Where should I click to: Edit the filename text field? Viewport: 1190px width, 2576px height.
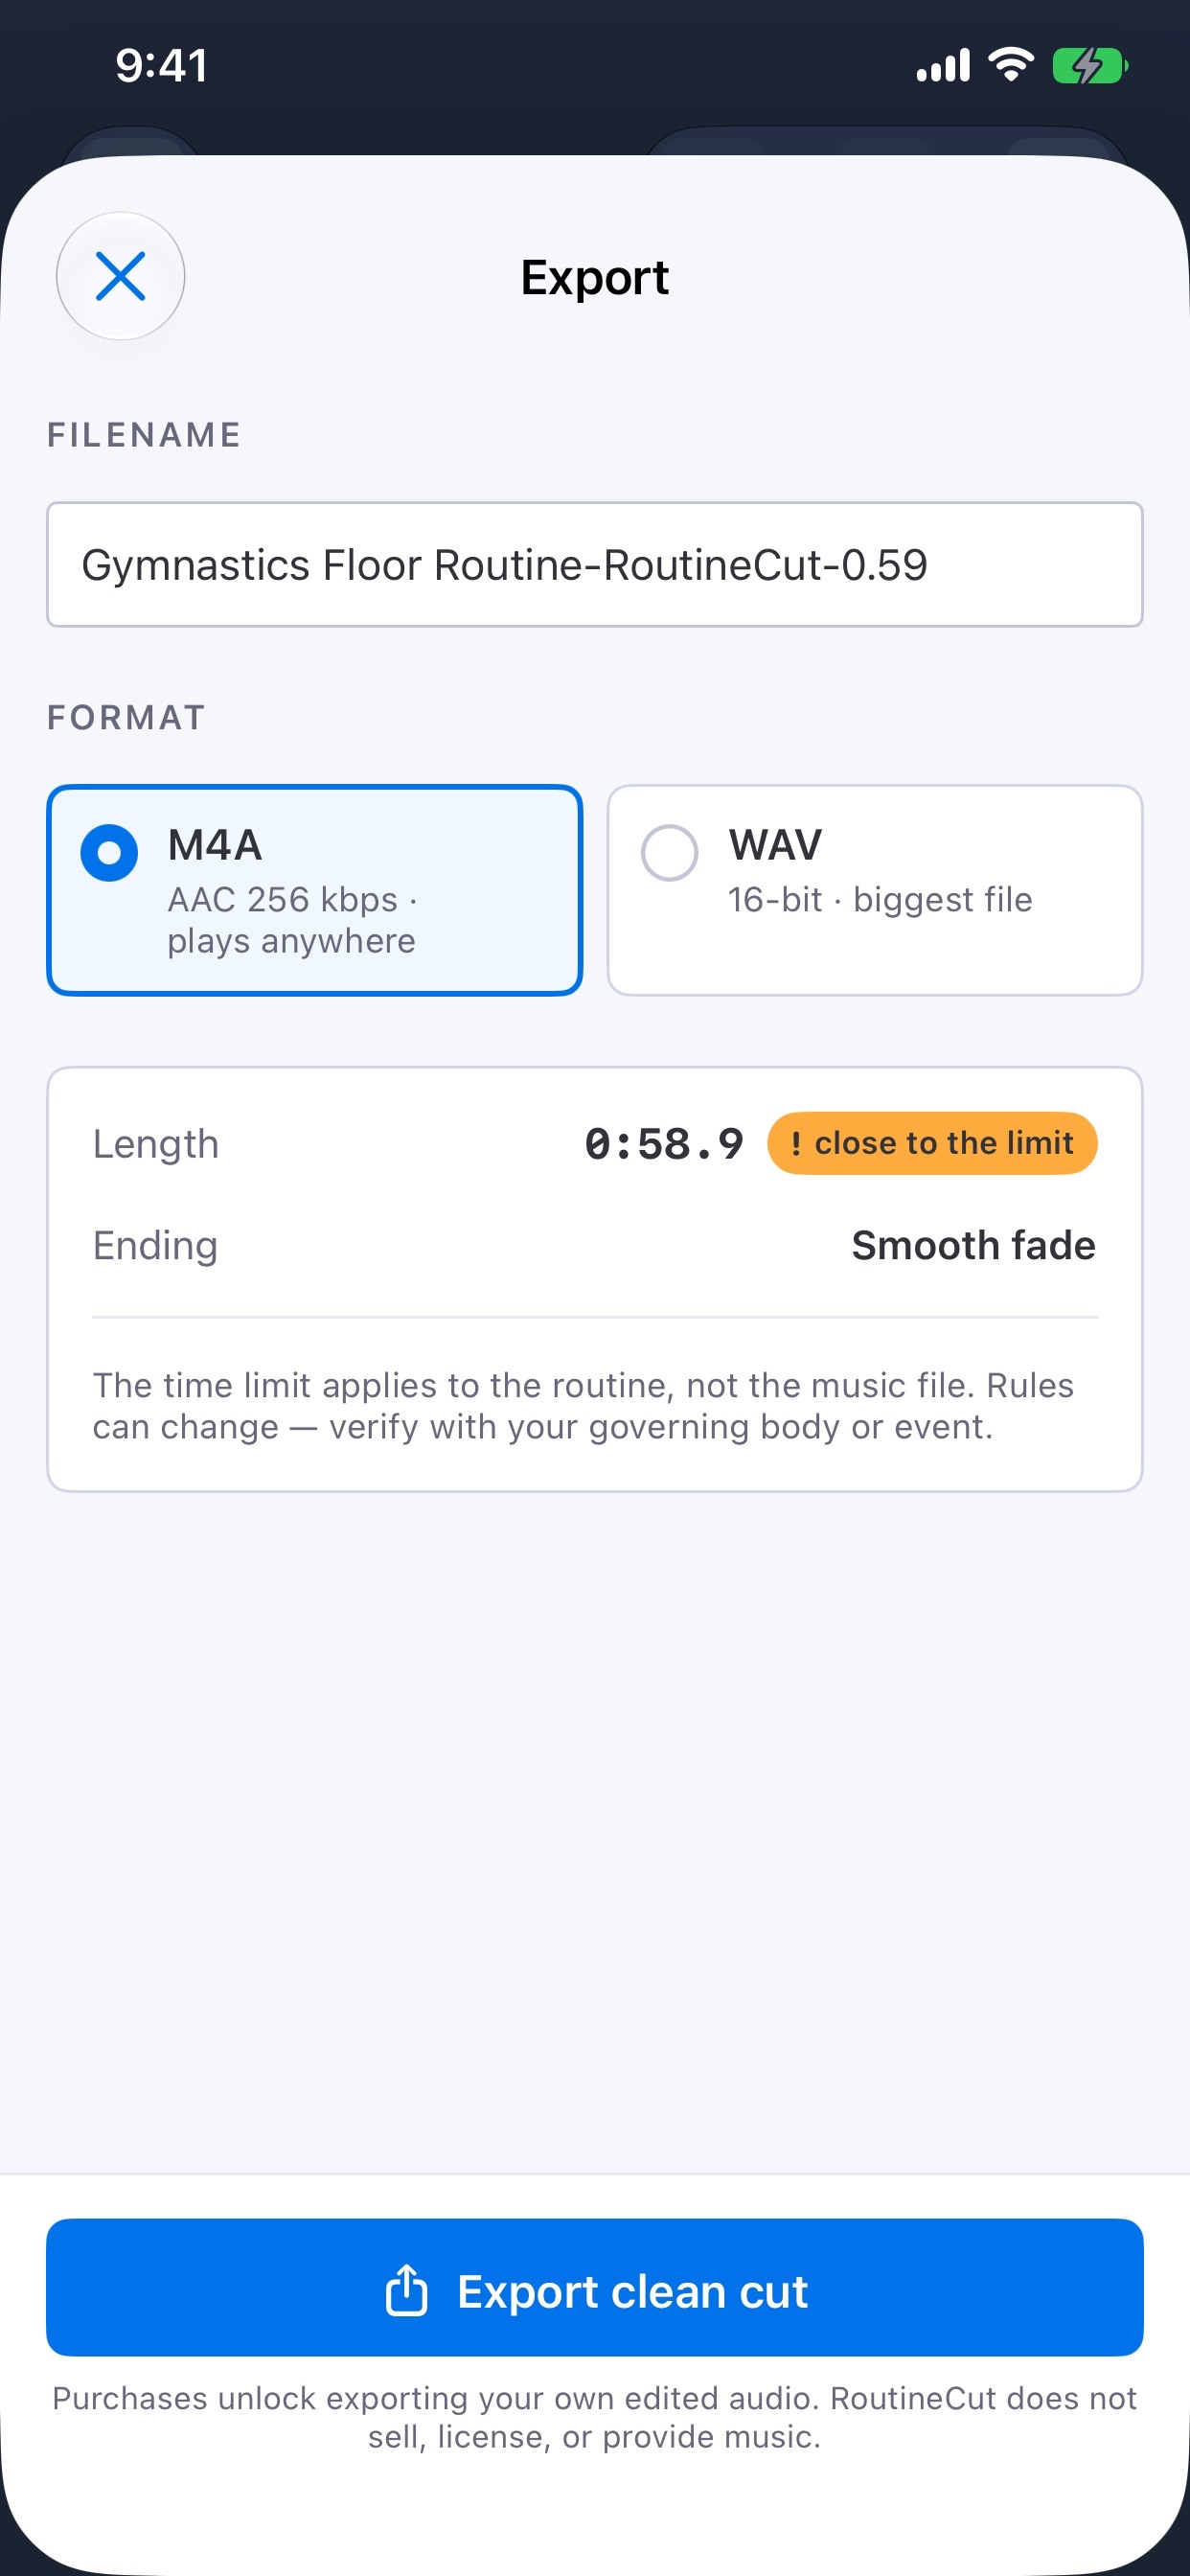[595, 565]
